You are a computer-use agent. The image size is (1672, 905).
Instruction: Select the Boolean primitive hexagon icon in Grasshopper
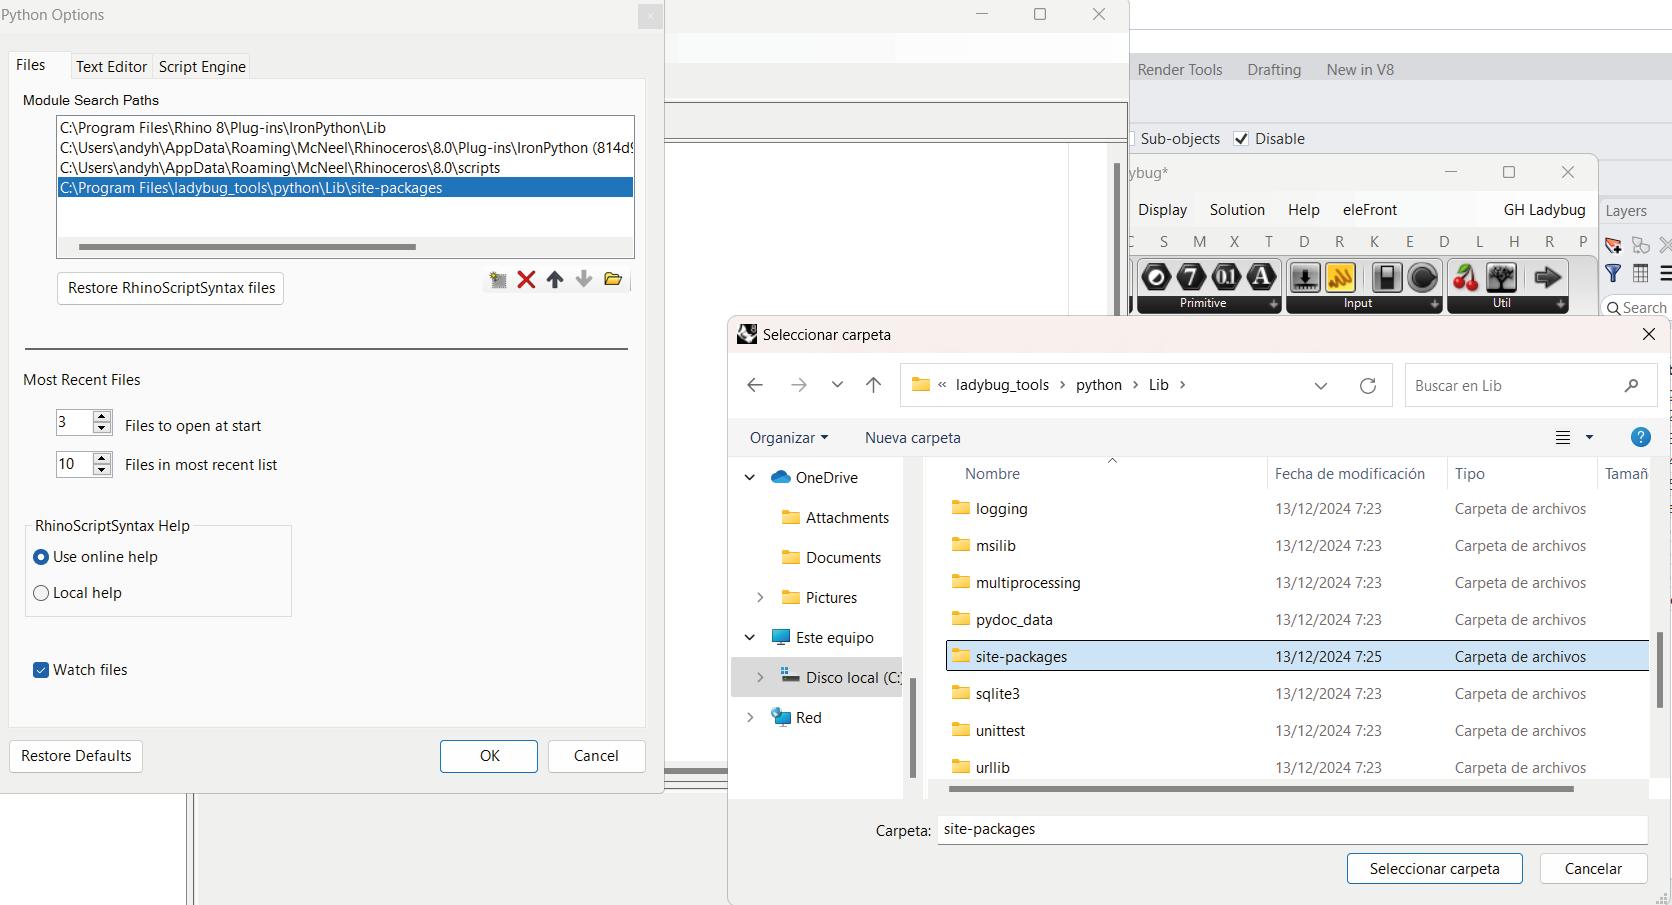pos(1157,277)
